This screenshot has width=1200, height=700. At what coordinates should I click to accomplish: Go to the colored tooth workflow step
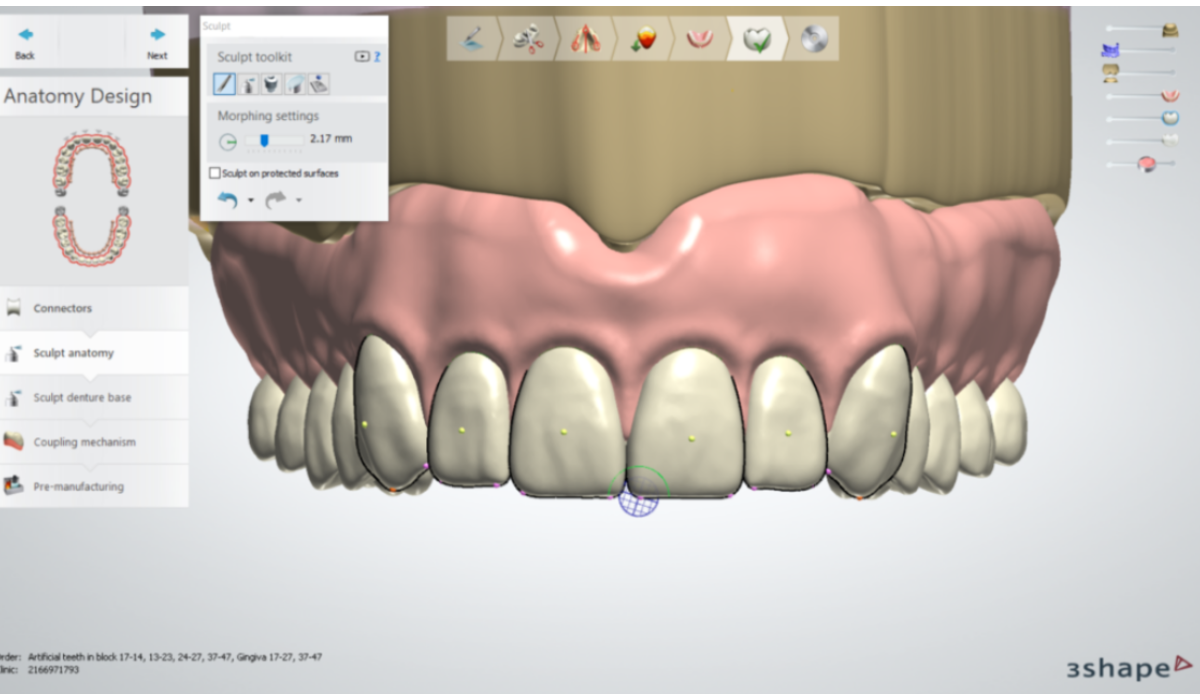click(641, 39)
